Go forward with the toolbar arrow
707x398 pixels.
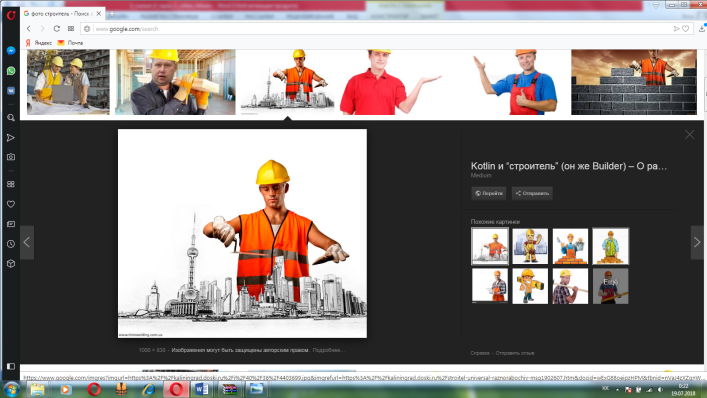click(x=42, y=28)
